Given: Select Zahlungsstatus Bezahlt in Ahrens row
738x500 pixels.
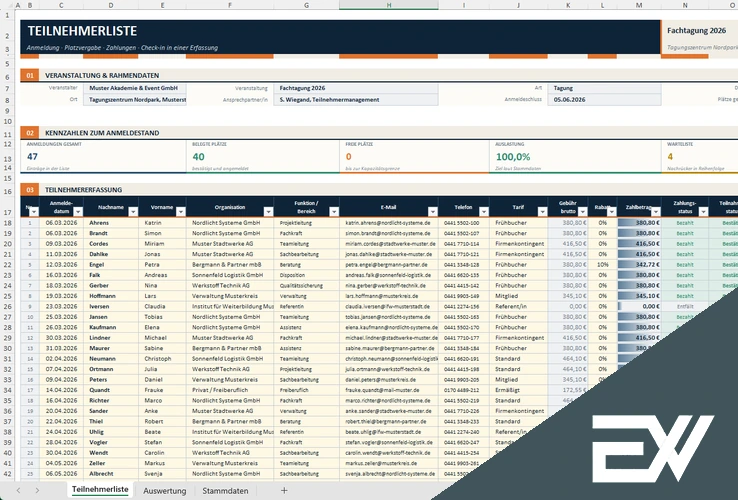Looking at the screenshot, I should (685, 223).
